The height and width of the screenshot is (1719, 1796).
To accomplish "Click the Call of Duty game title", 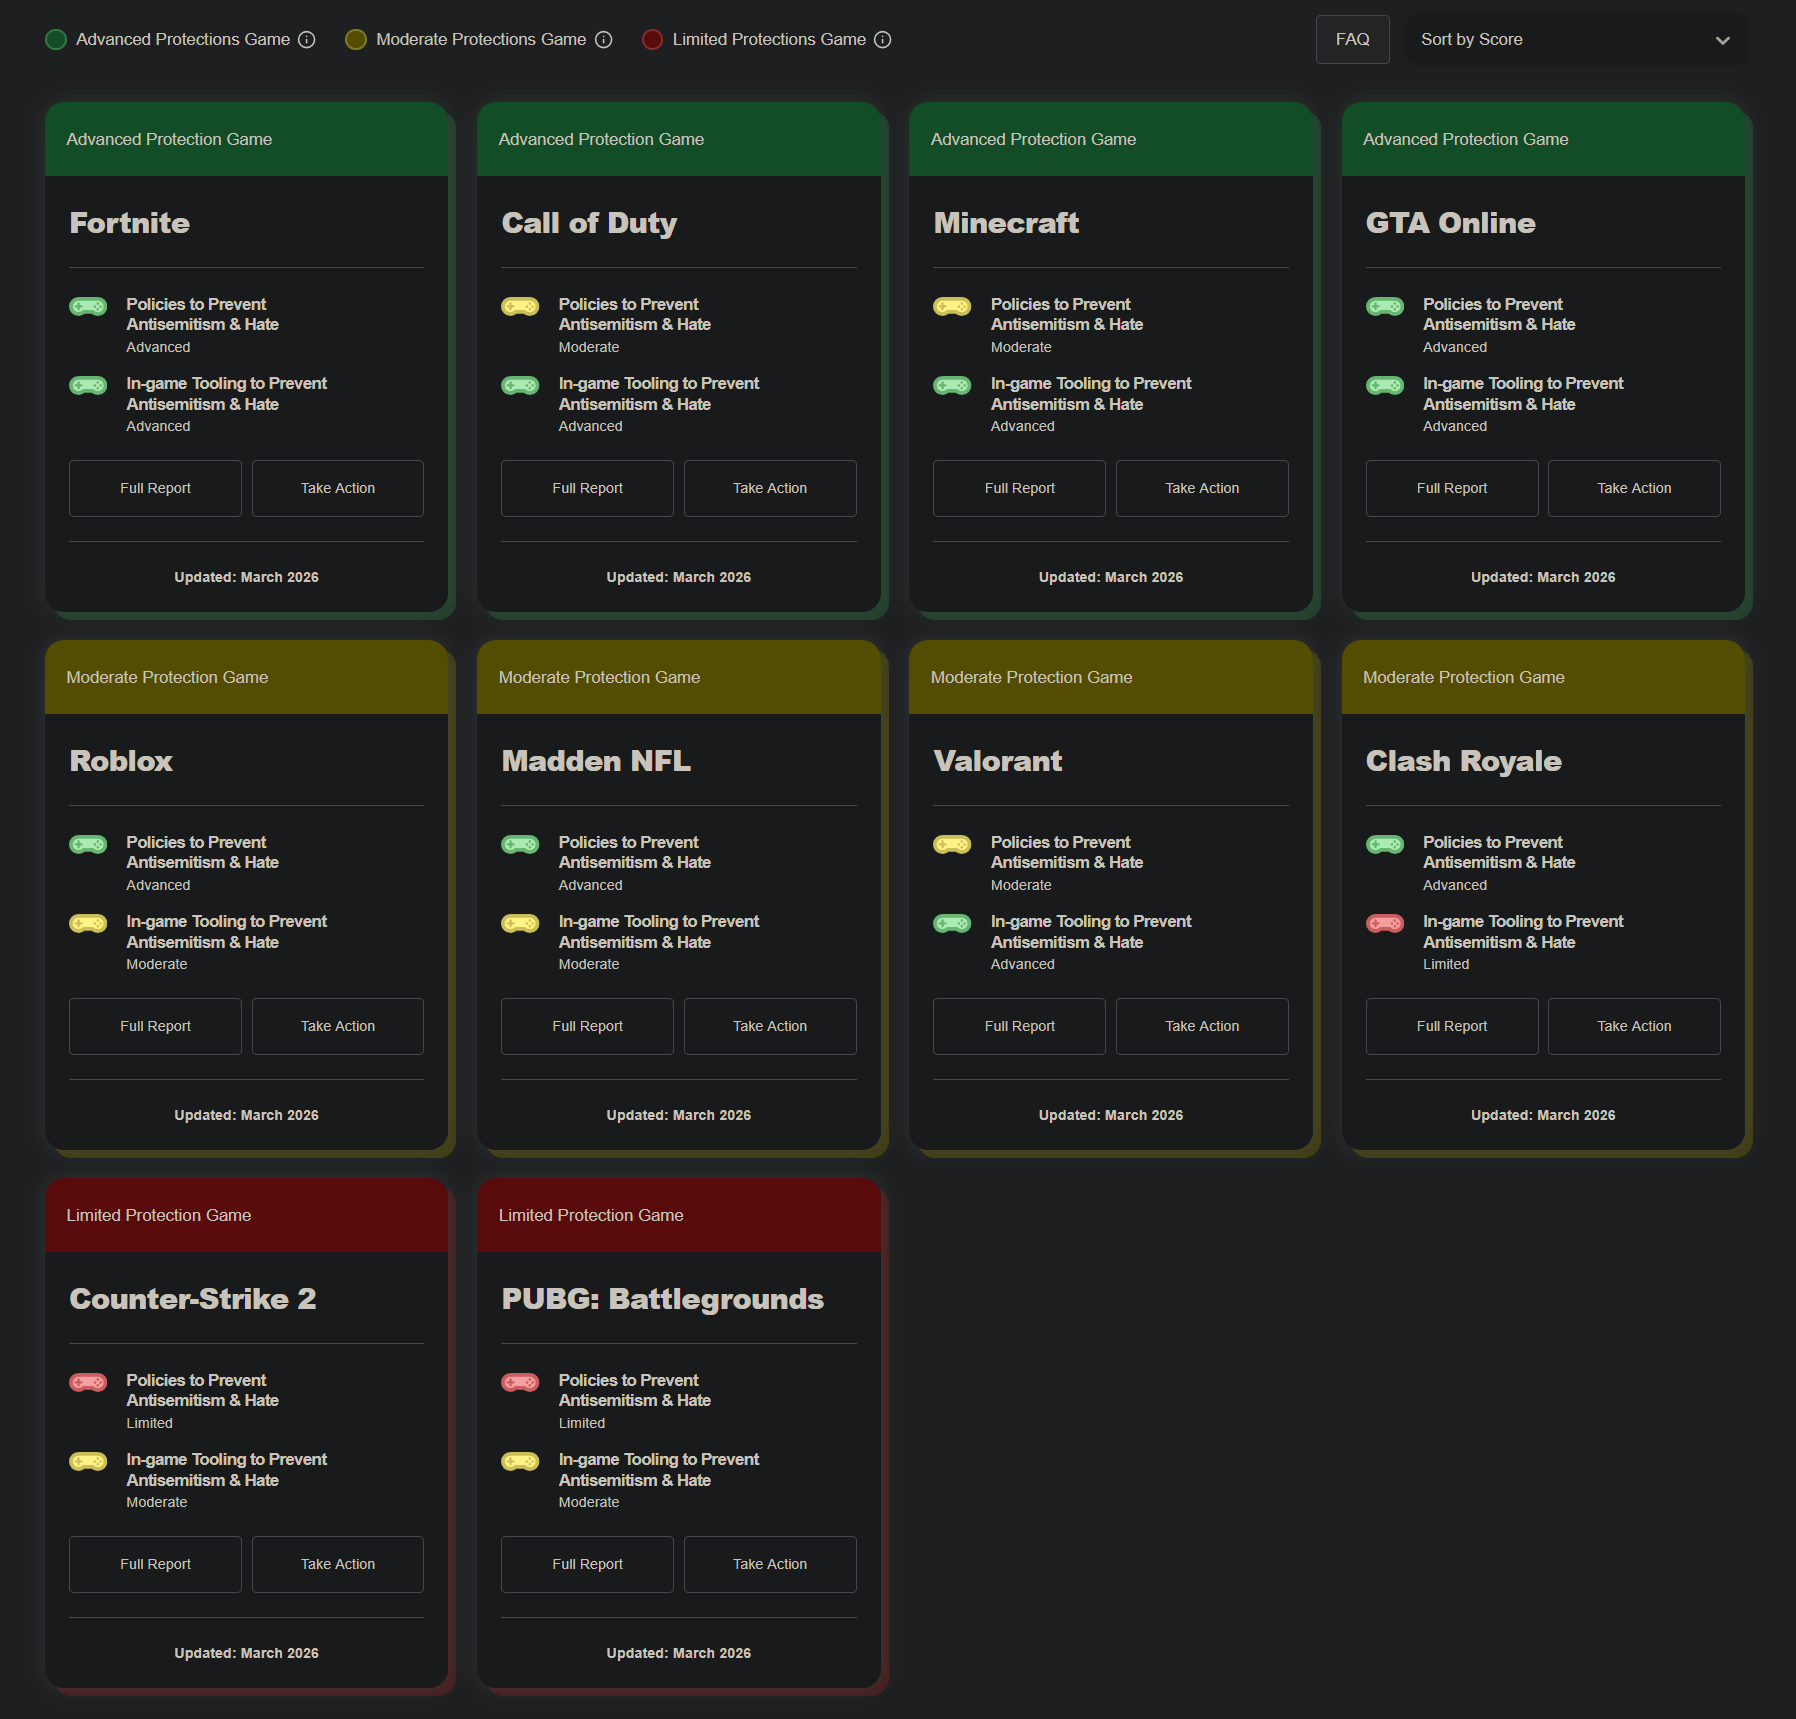I will (x=589, y=223).
